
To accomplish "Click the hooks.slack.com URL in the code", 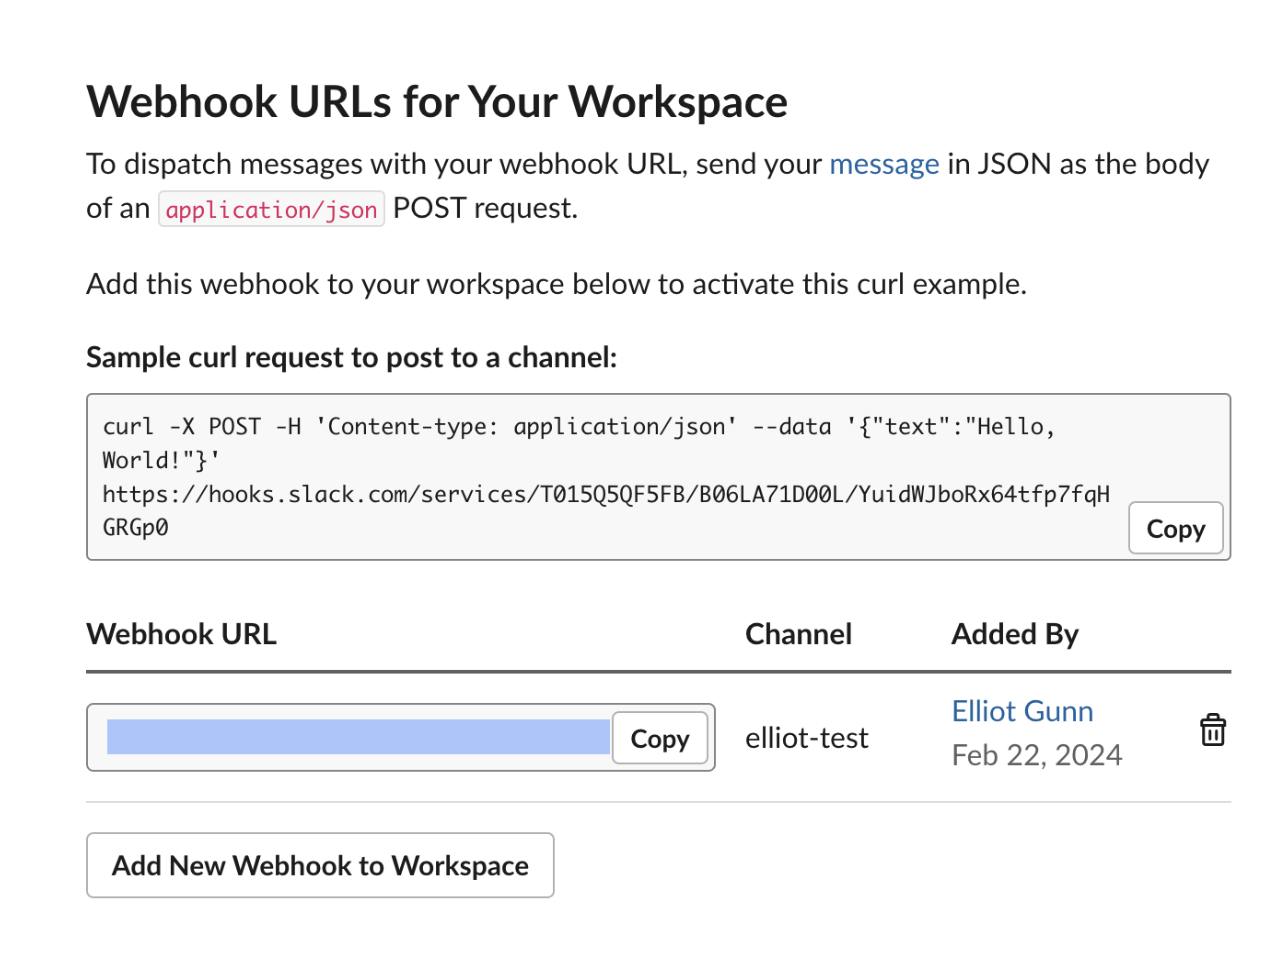I will pyautogui.click(x=606, y=510).
